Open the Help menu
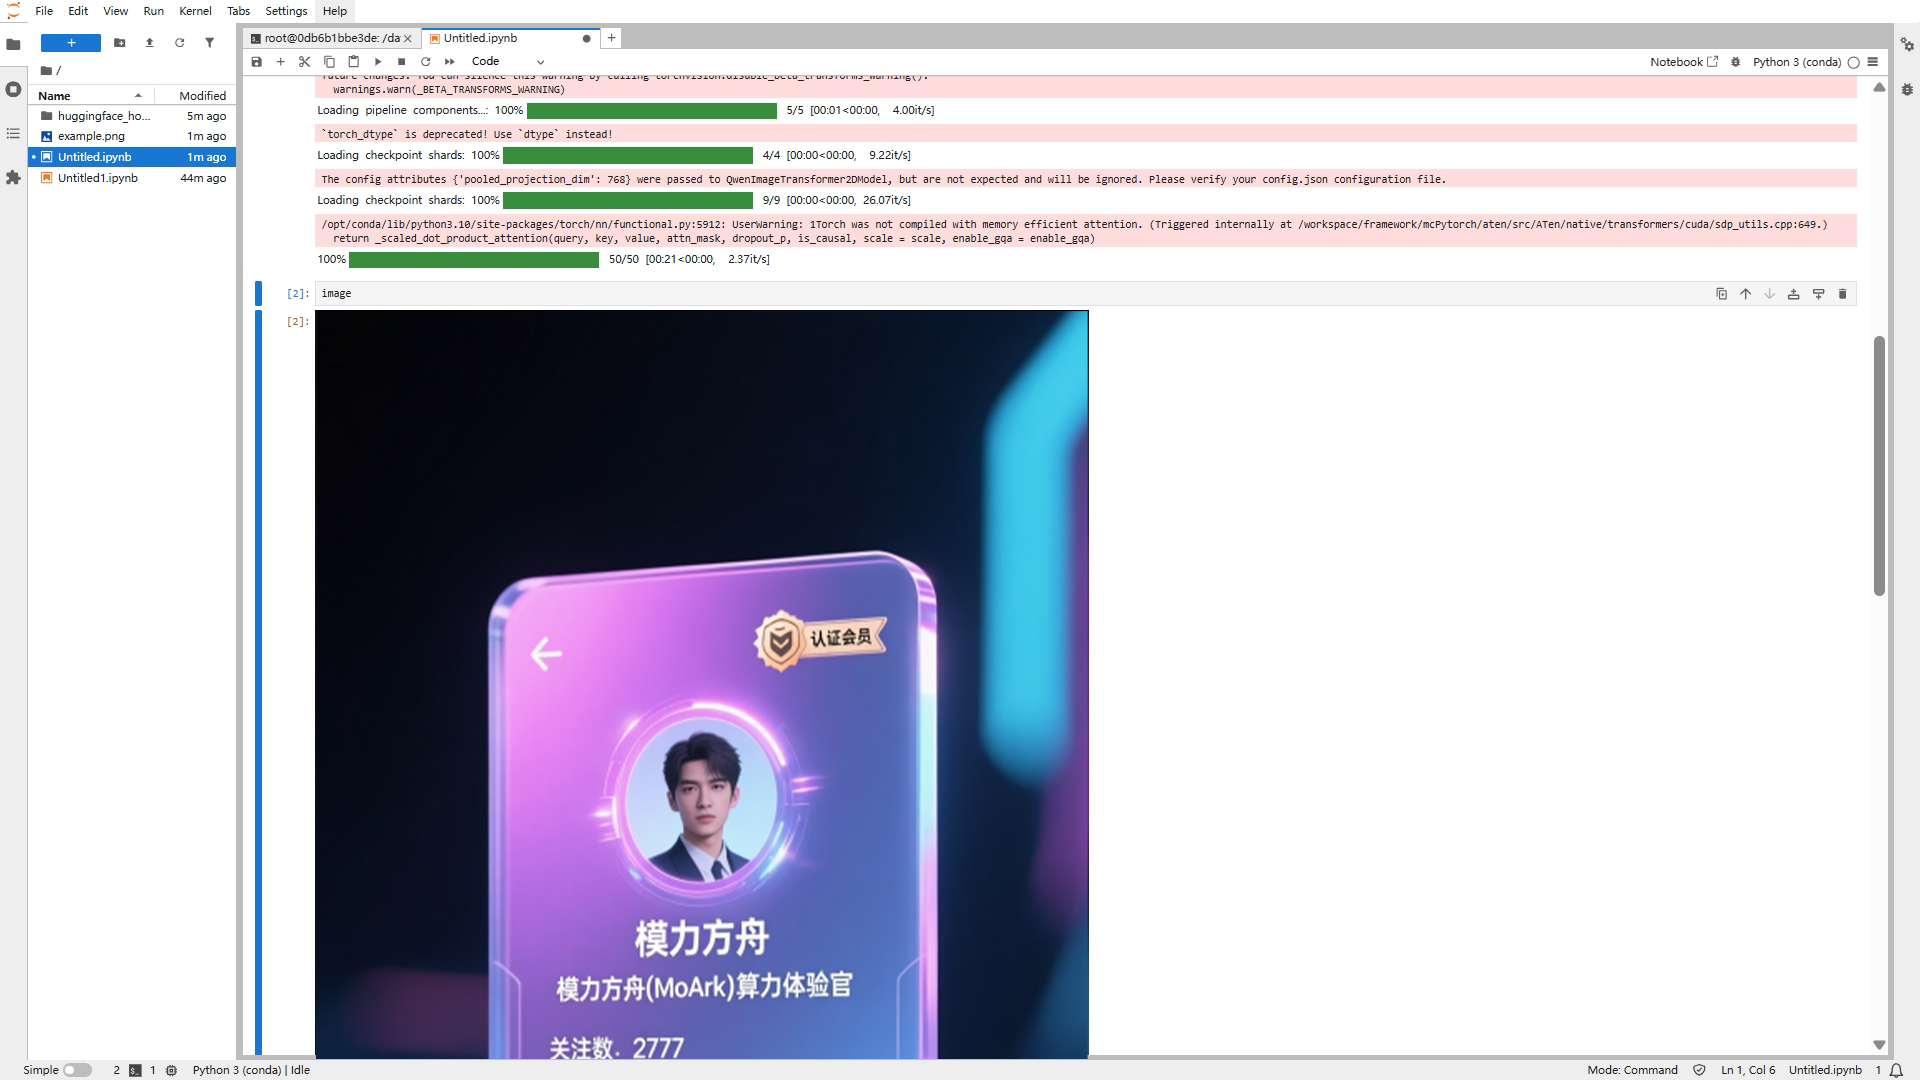The image size is (1920, 1080). click(335, 11)
